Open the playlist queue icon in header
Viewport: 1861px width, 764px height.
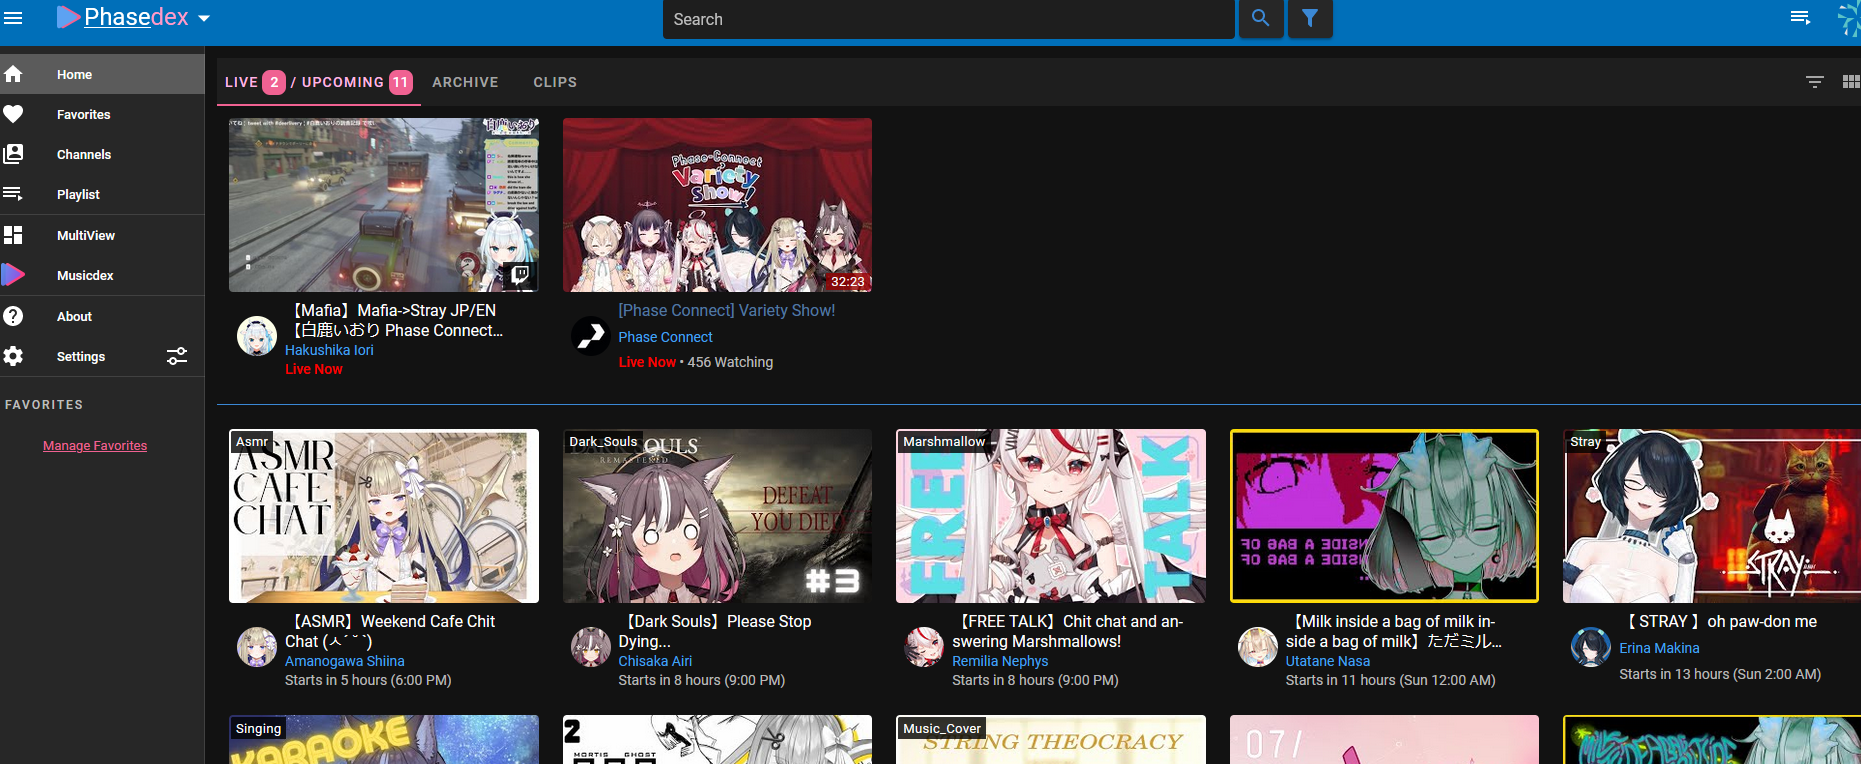[x=1800, y=18]
